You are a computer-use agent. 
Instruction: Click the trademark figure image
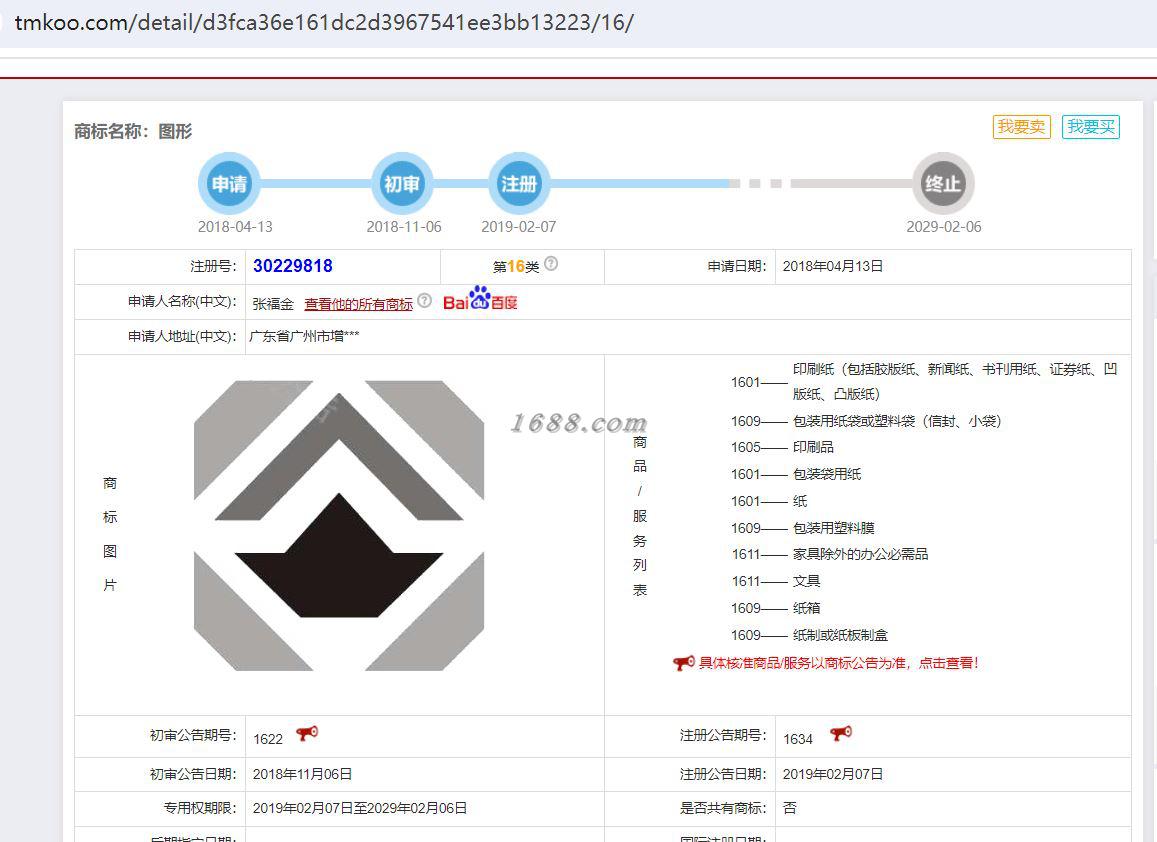339,525
